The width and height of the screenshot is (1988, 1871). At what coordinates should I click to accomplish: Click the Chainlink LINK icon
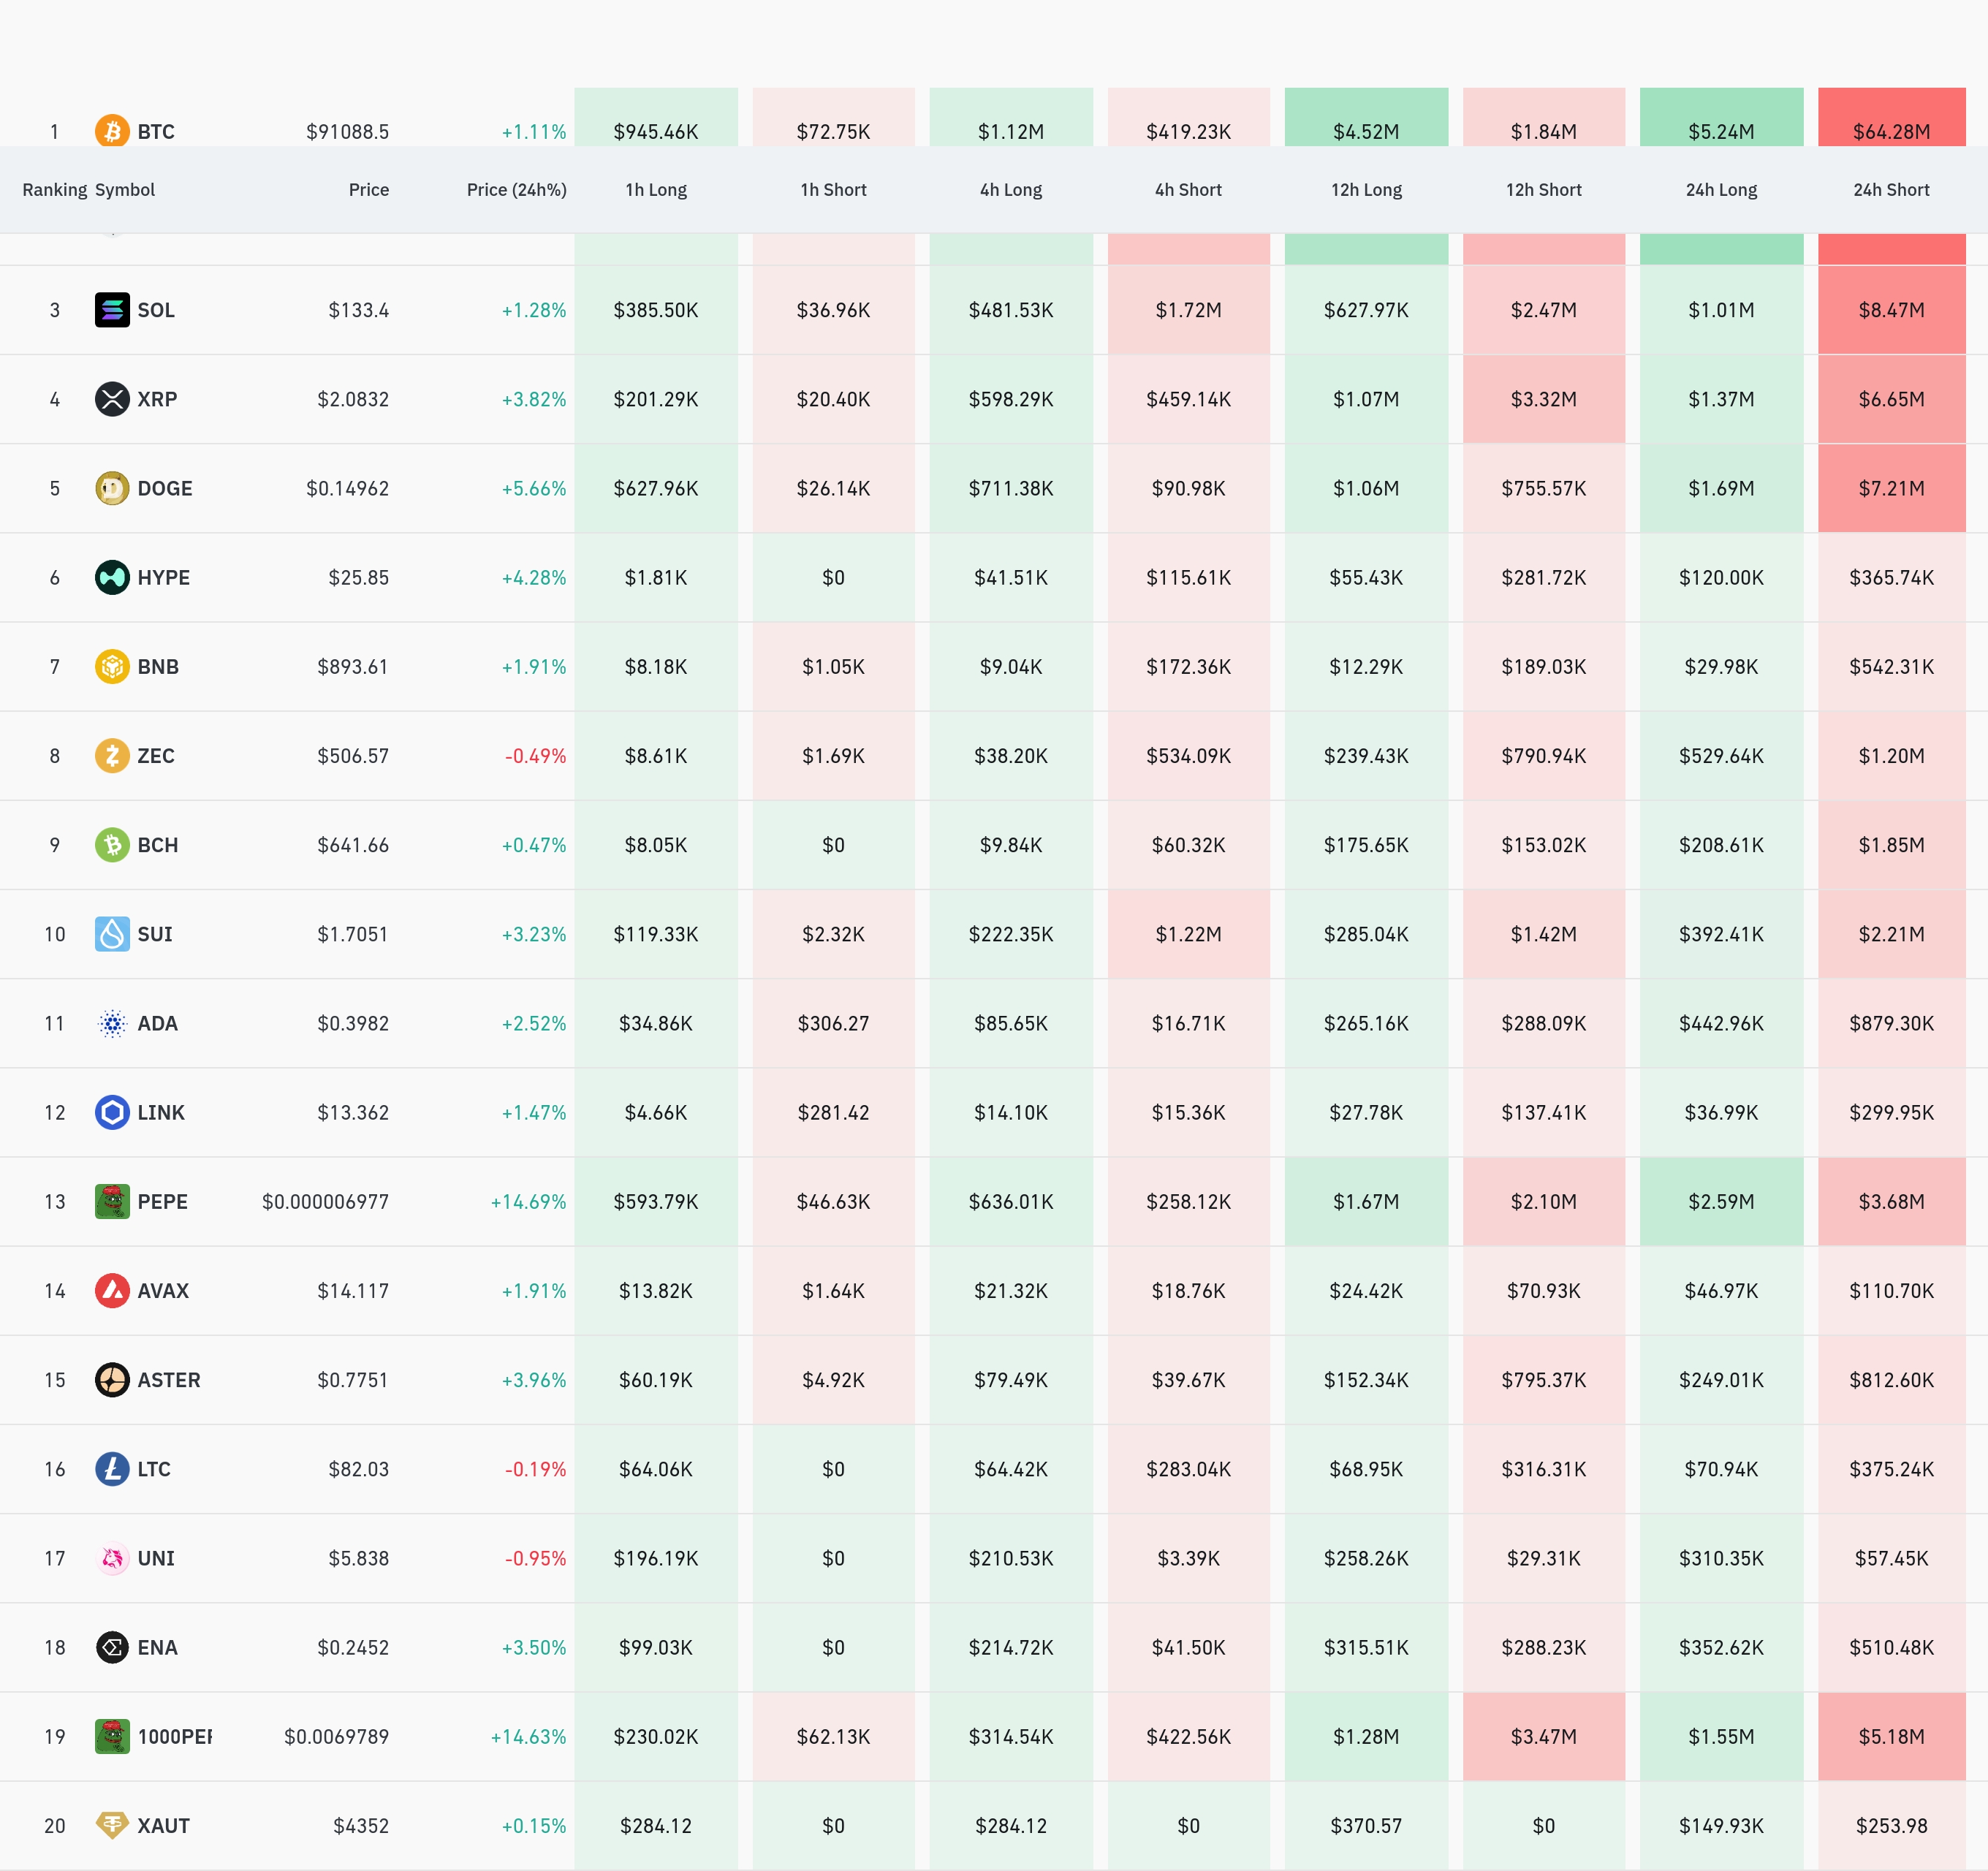112,1112
